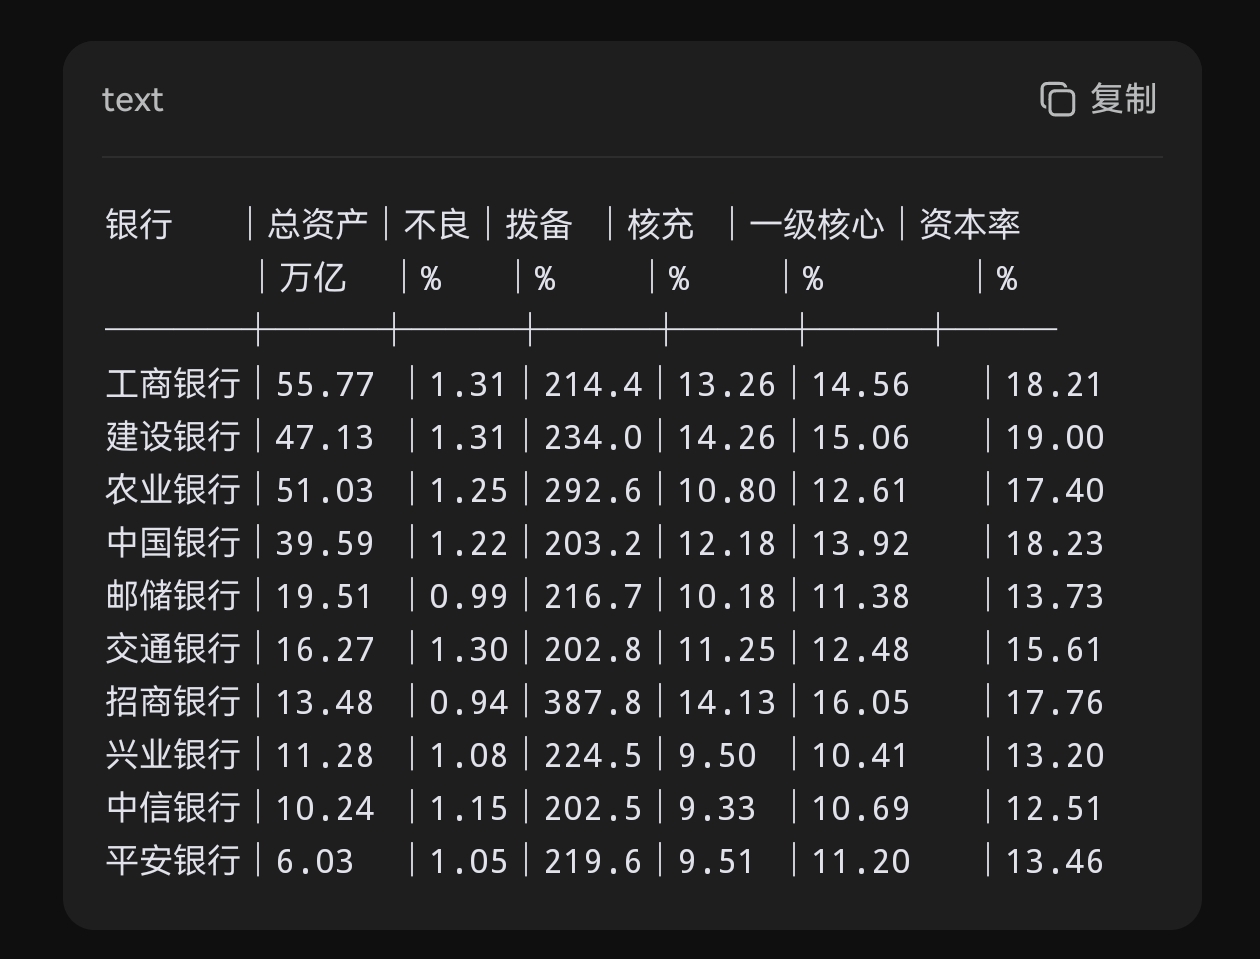Click the 资本率 column header
The image size is (1260, 959).
tap(970, 224)
